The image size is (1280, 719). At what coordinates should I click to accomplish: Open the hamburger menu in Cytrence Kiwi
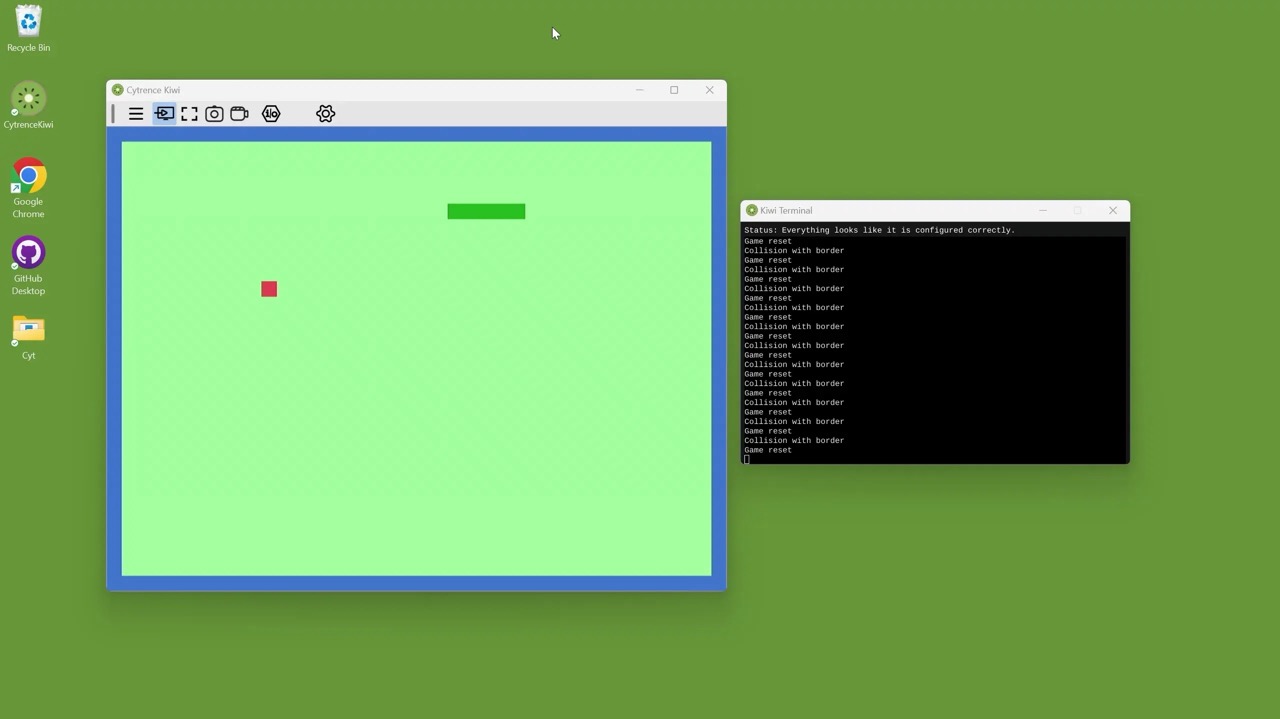pos(136,114)
